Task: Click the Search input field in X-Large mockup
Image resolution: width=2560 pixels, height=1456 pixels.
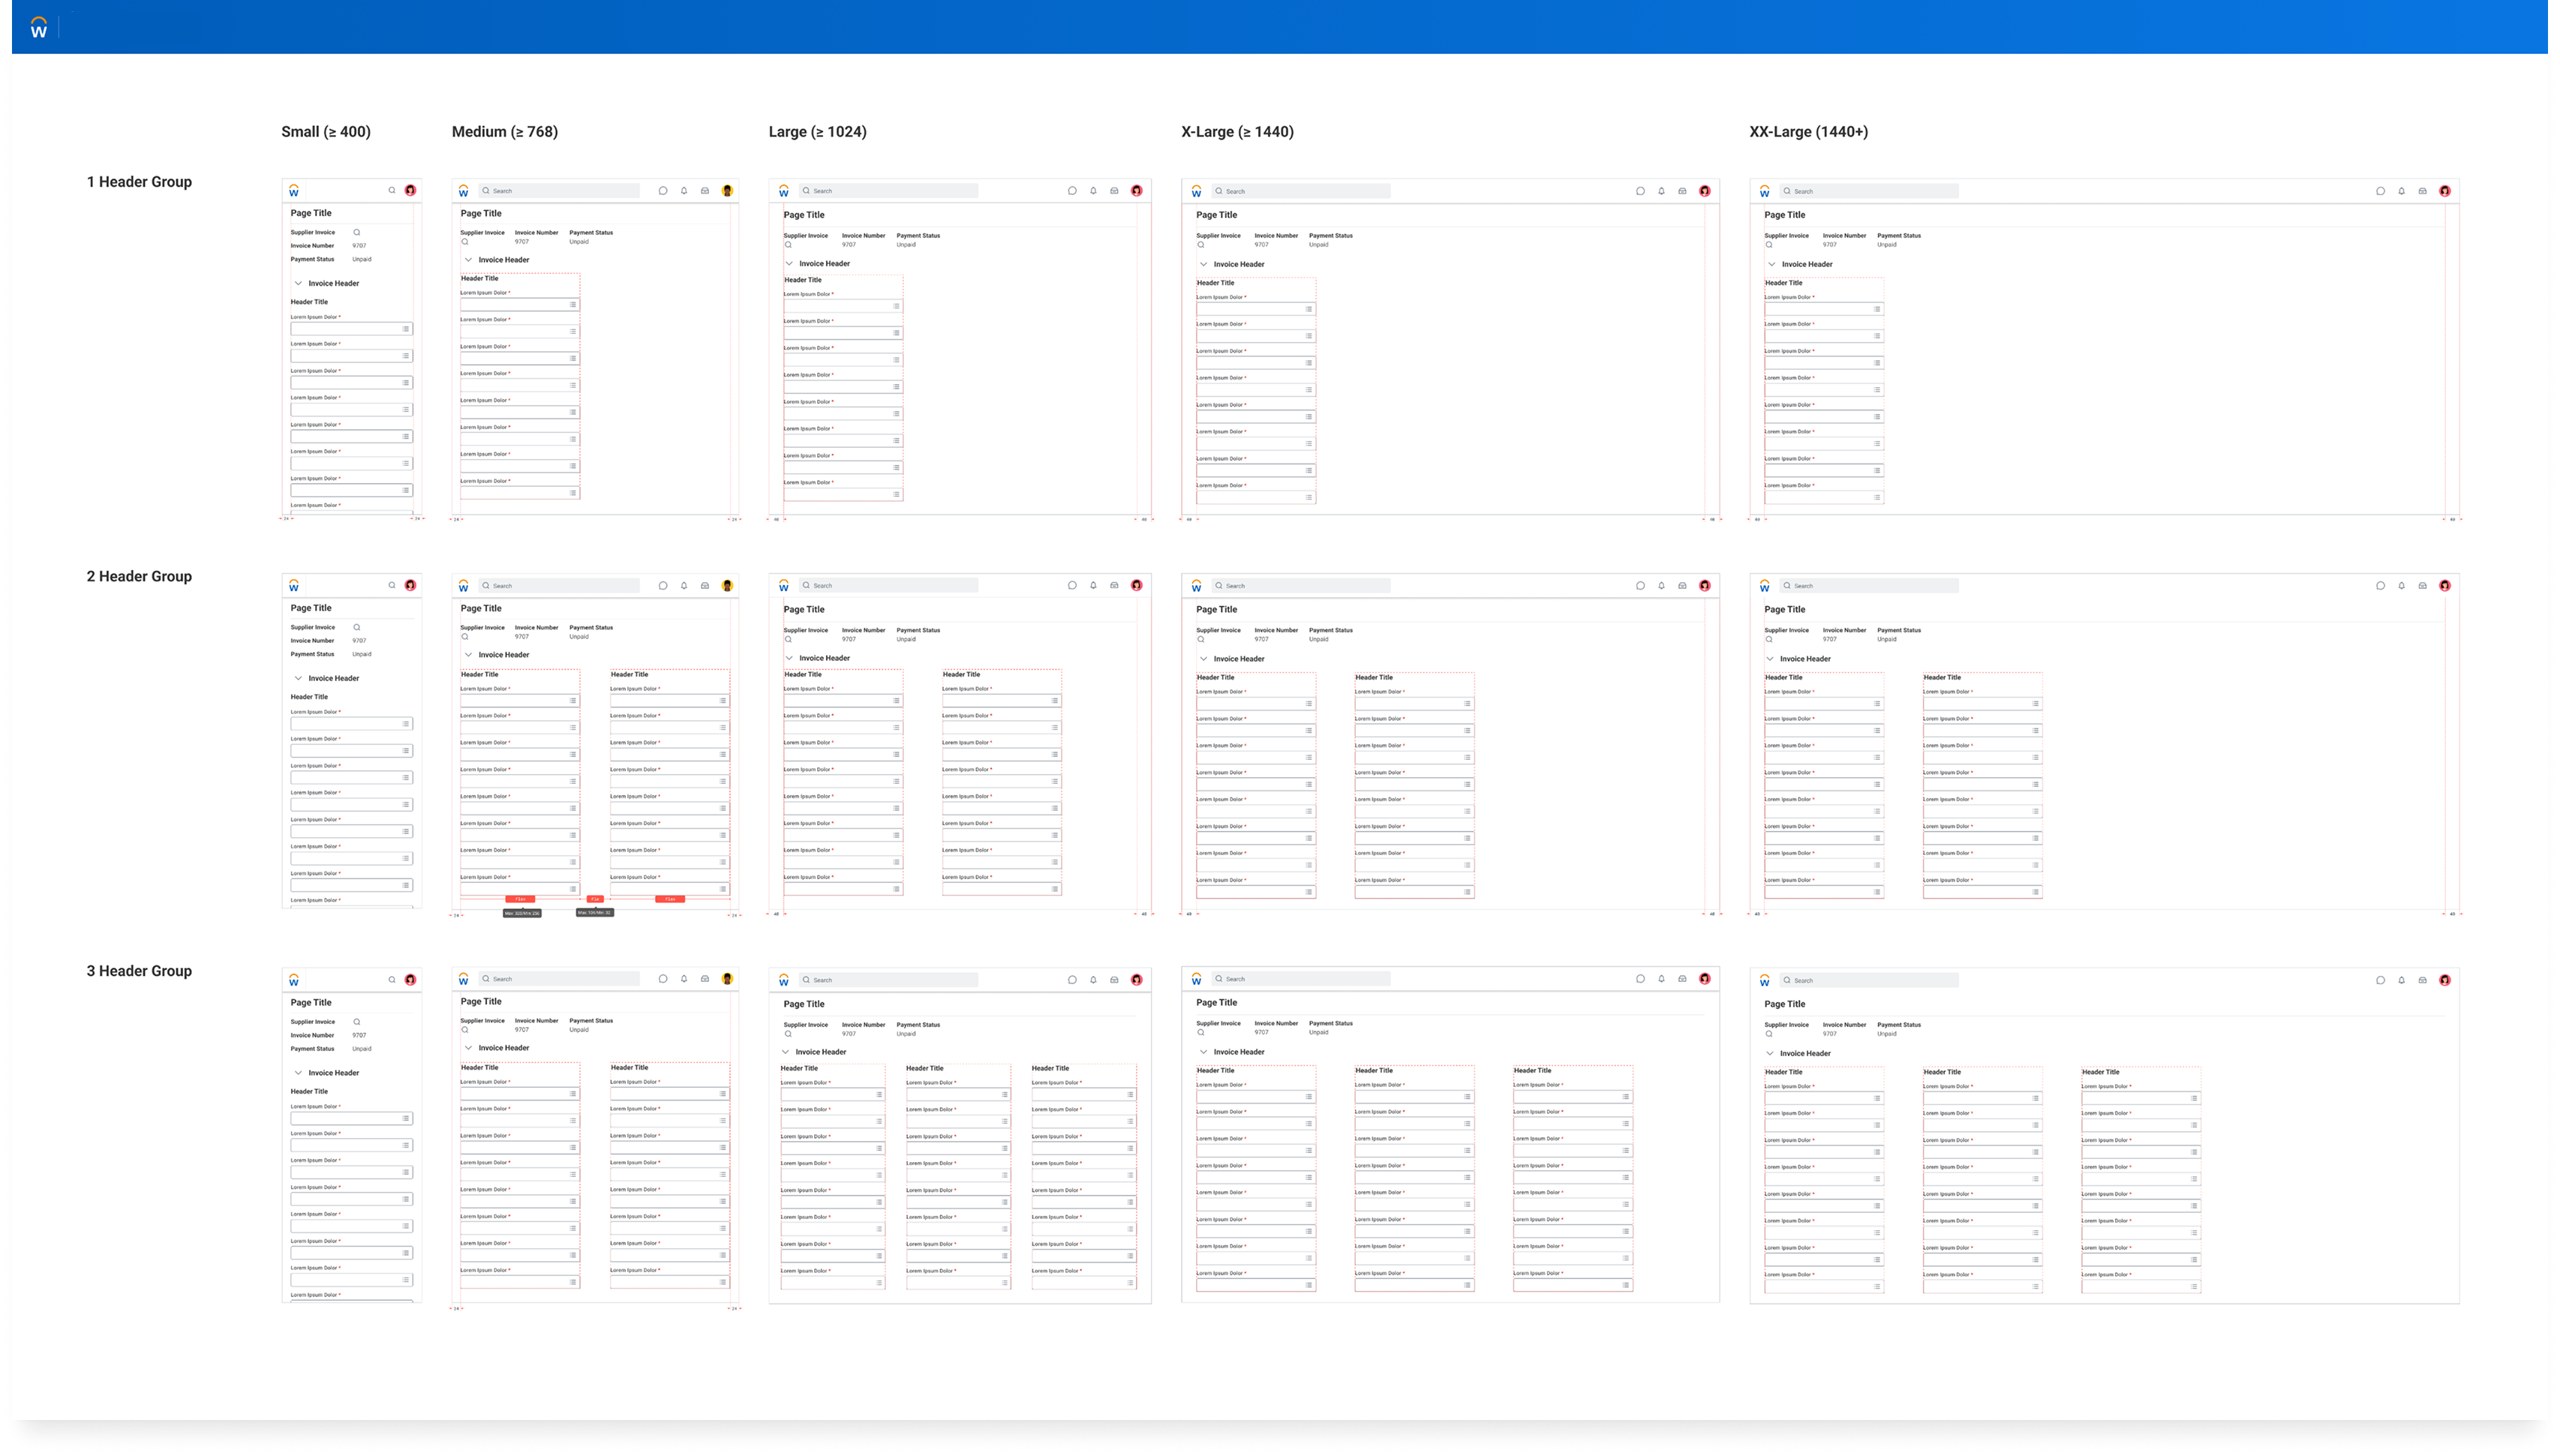Action: 1300,190
